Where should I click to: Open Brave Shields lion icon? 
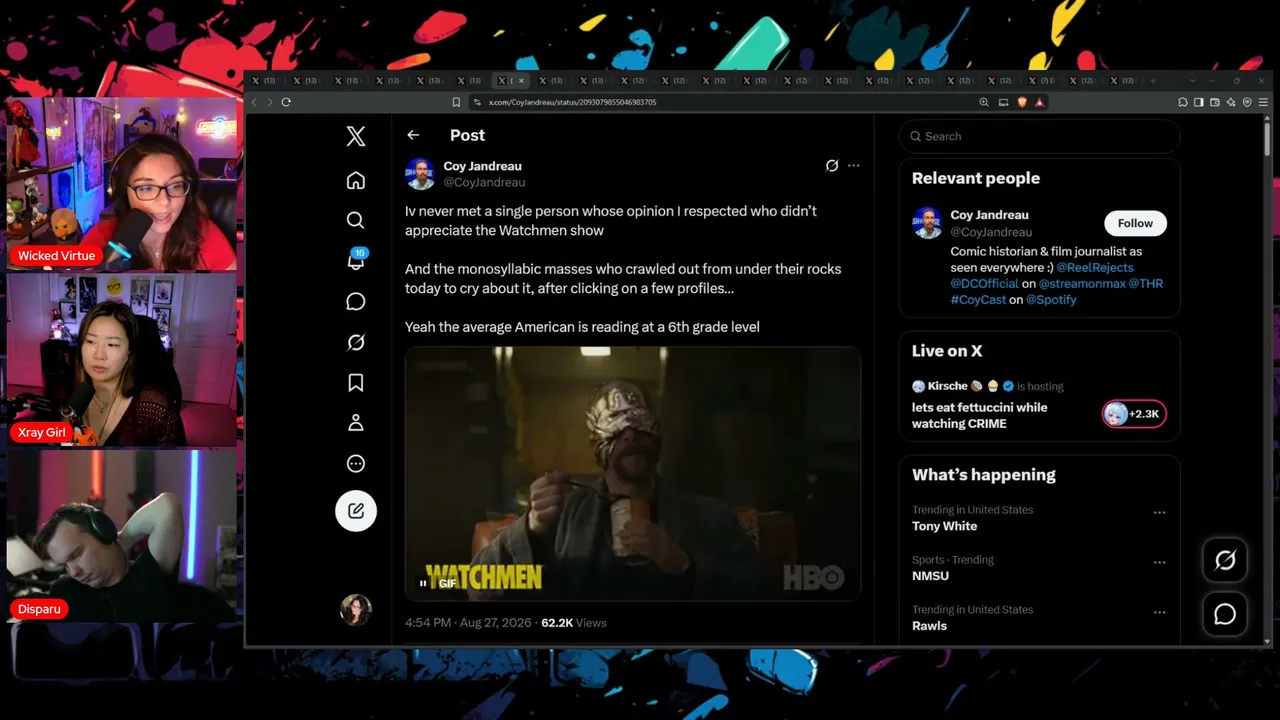pos(1022,102)
